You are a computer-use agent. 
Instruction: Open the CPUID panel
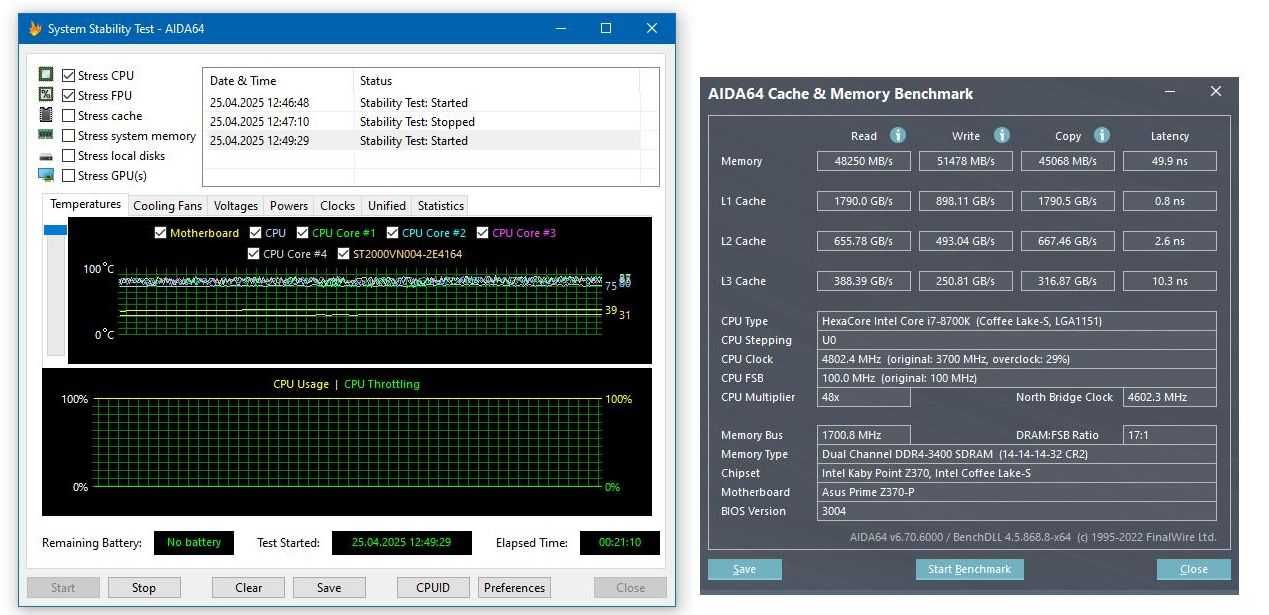tap(433, 587)
